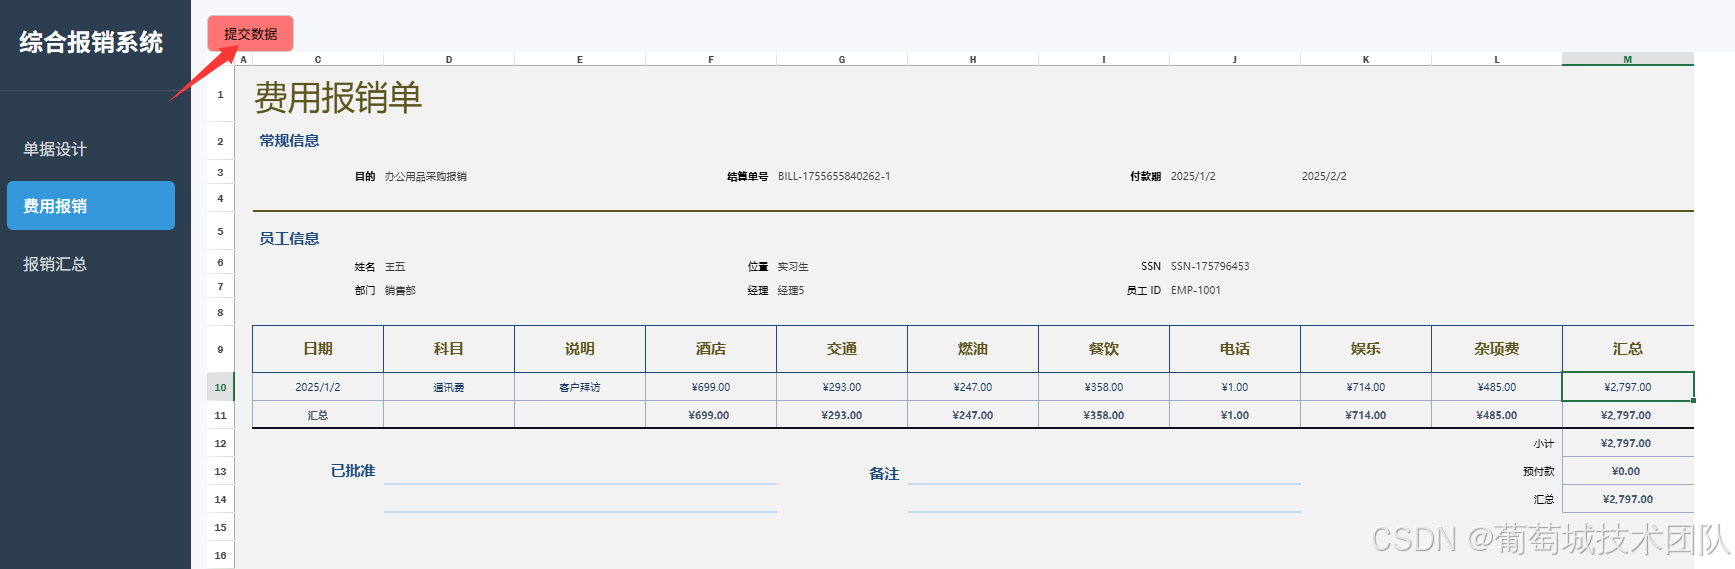The image size is (1735, 569).
Task: Click the 综合报销系统 app title
Action: click(91, 42)
